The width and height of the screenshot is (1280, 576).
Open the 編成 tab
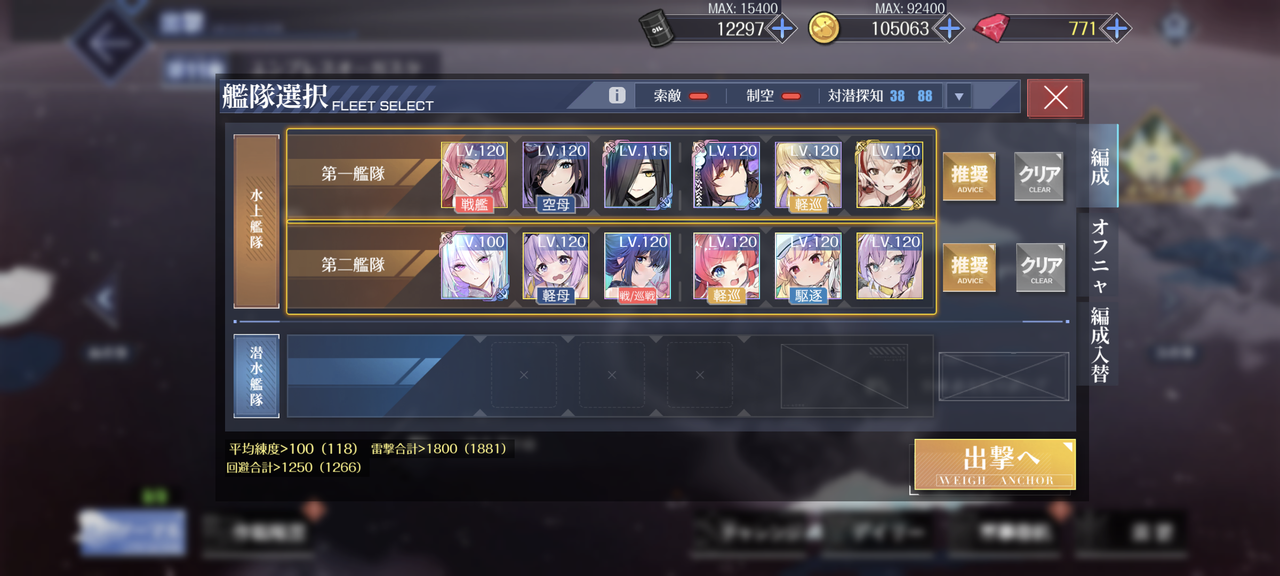pos(1099,166)
